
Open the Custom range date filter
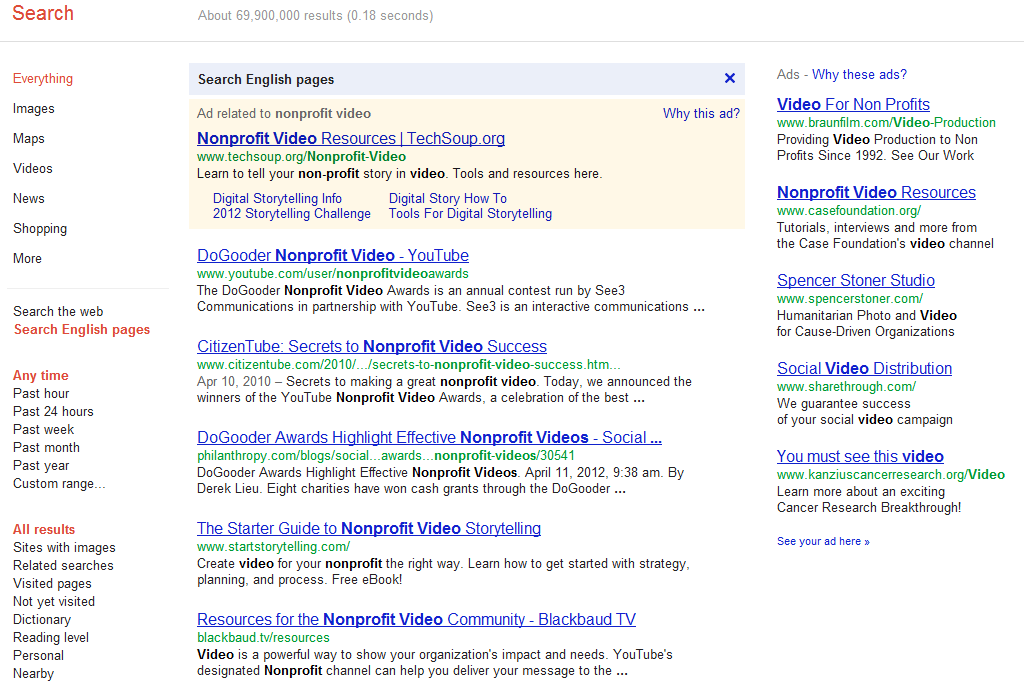(55, 483)
